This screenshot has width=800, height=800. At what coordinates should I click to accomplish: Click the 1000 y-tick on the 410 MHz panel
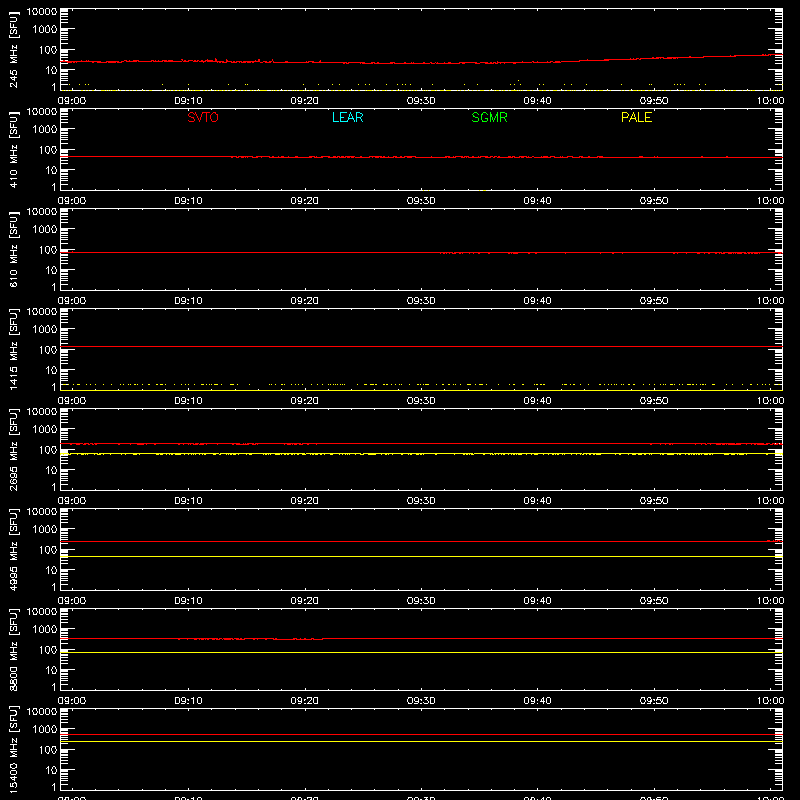click(x=45, y=130)
